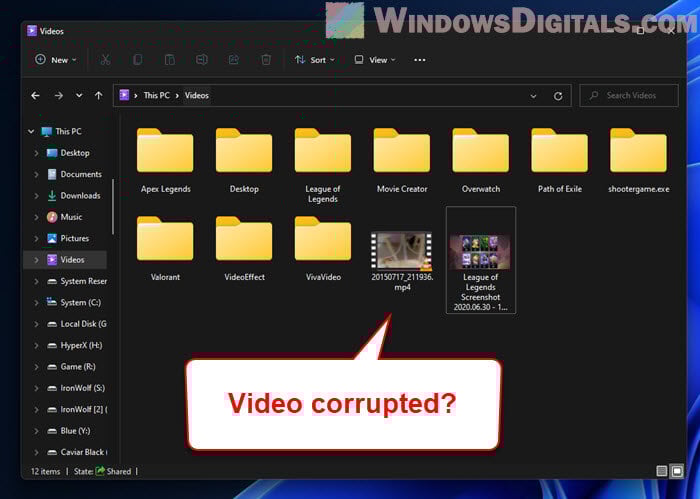
Task: Click the Copy icon in toolbar
Action: point(138,60)
